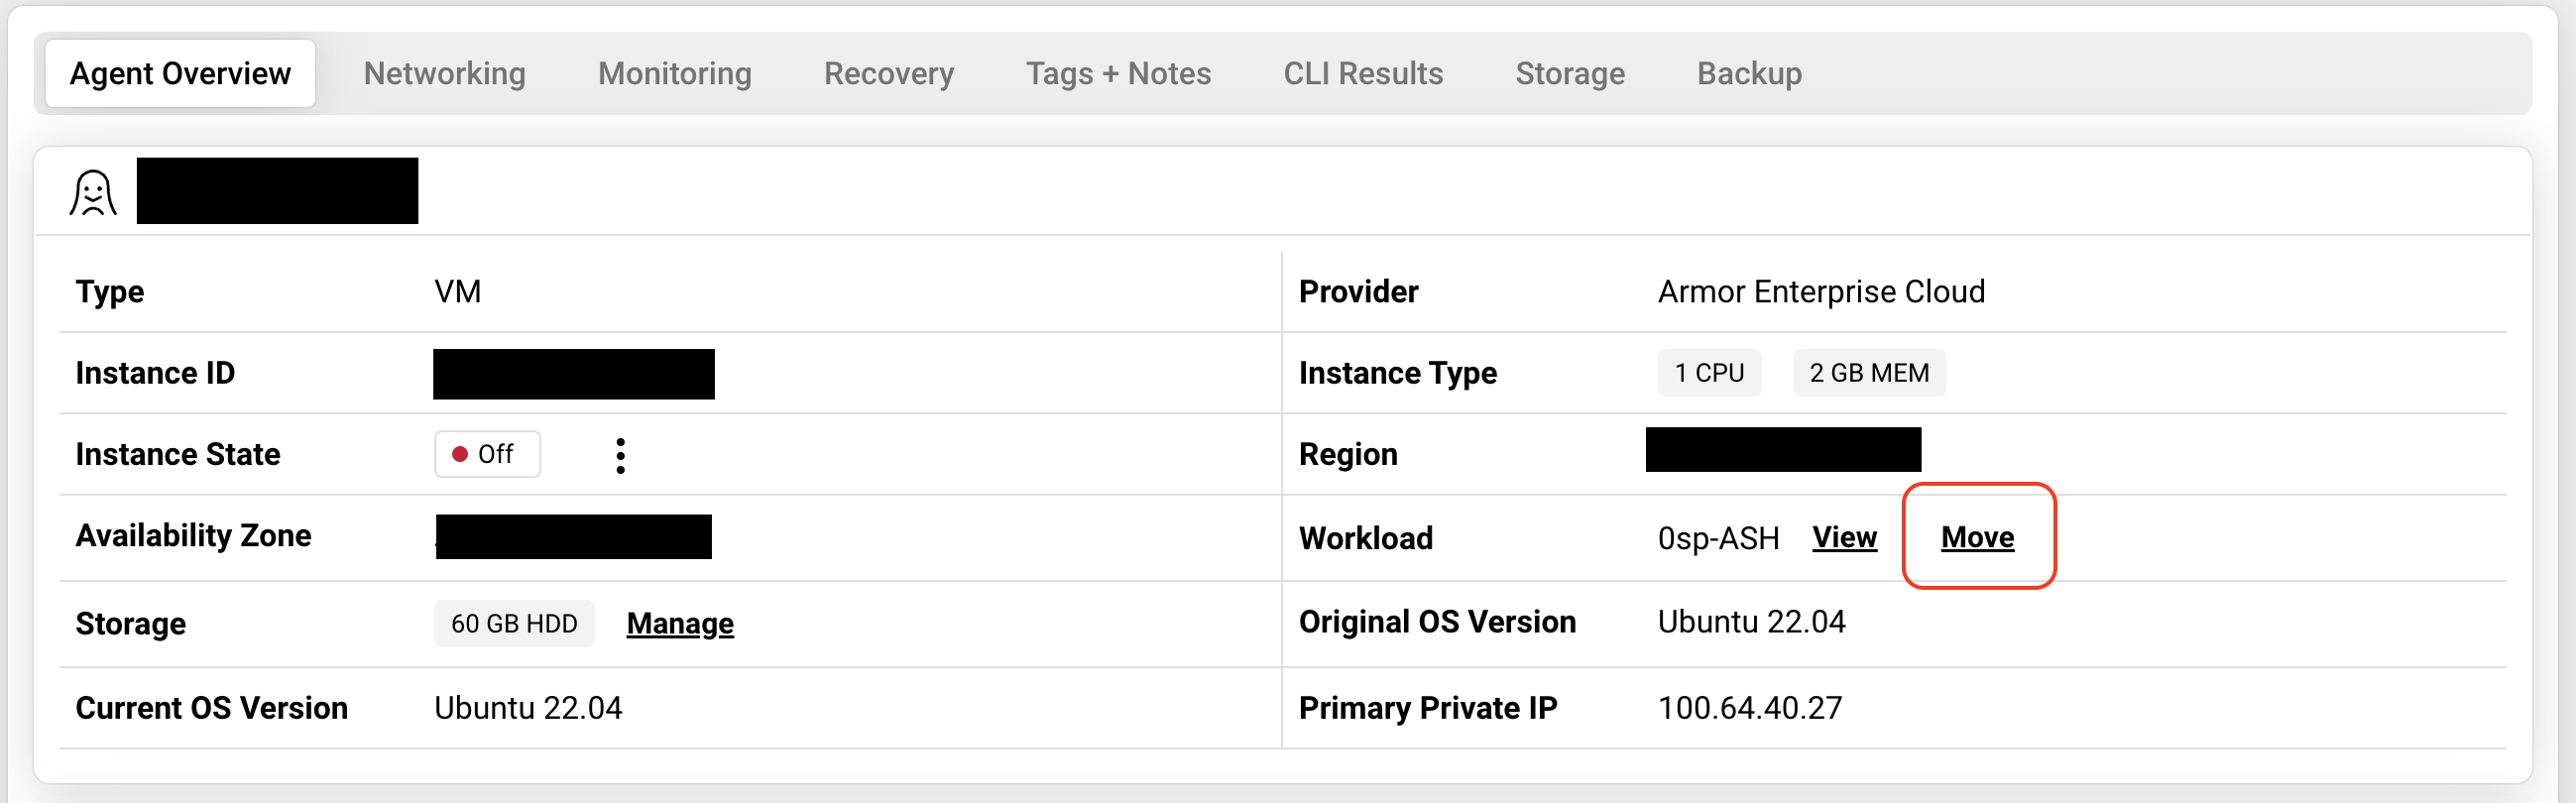Select the Agent Overview tab

pyautogui.click(x=180, y=73)
